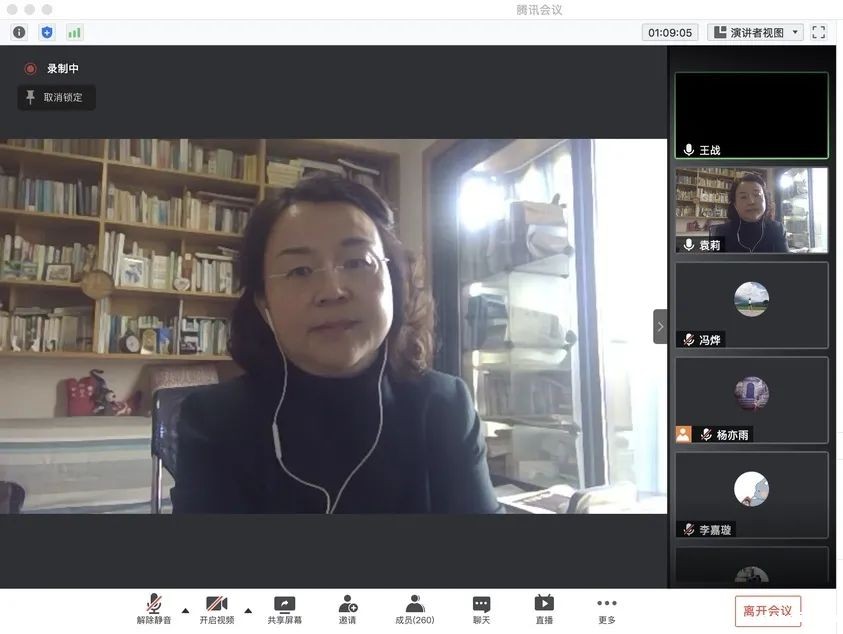Select 冯烨 participant tile
Screen dimensions: 843x634
(751, 305)
